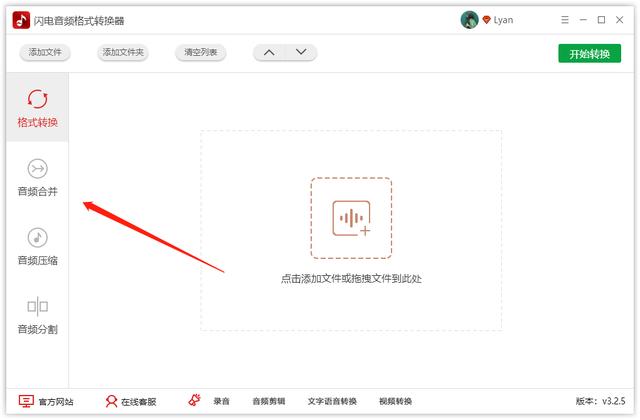Click the 在线客服 person icon
The width and height of the screenshot is (640, 420).
click(111, 401)
